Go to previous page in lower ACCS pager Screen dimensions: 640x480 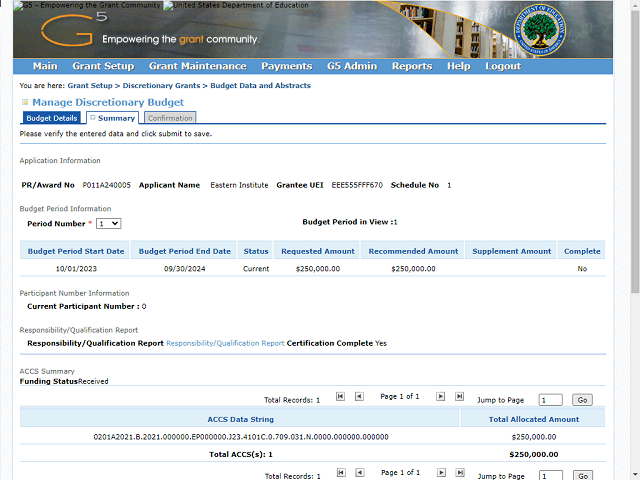pos(360,472)
